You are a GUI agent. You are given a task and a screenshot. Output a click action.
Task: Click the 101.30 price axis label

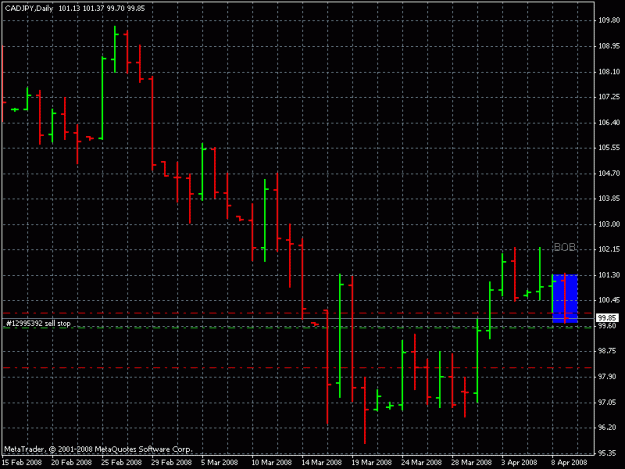[x=609, y=275]
